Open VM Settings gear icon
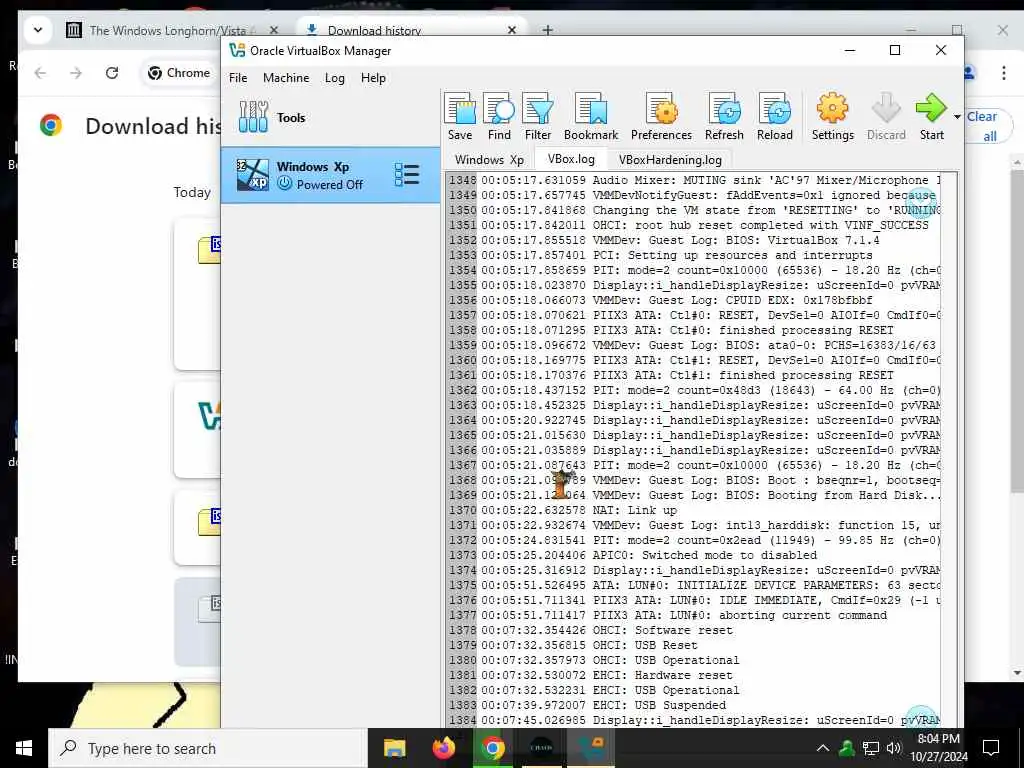Image resolution: width=1024 pixels, height=768 pixels. tap(833, 117)
